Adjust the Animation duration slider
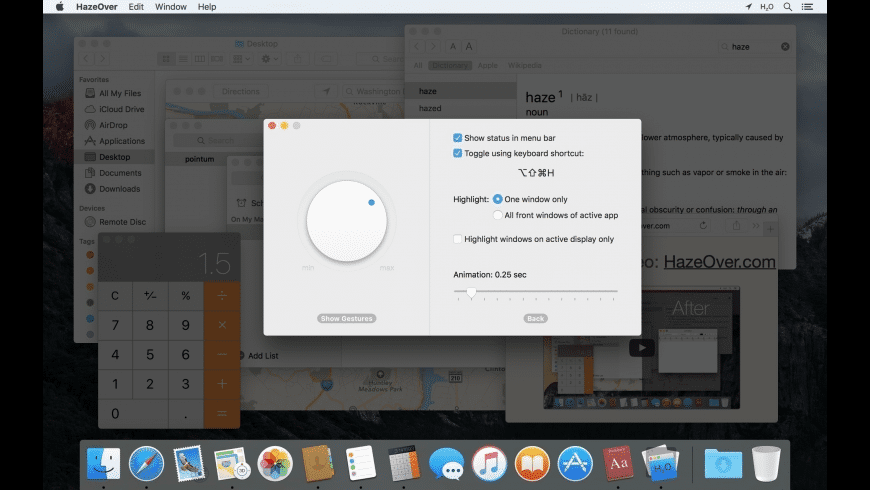870x490 pixels. point(471,292)
